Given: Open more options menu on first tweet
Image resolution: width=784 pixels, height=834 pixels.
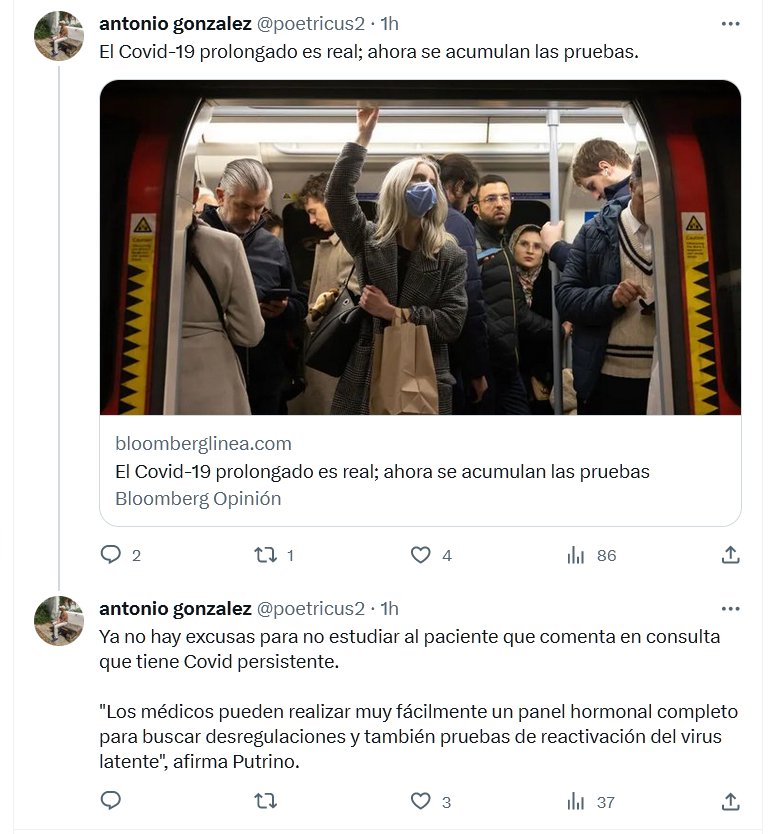Looking at the screenshot, I should pos(731,23).
